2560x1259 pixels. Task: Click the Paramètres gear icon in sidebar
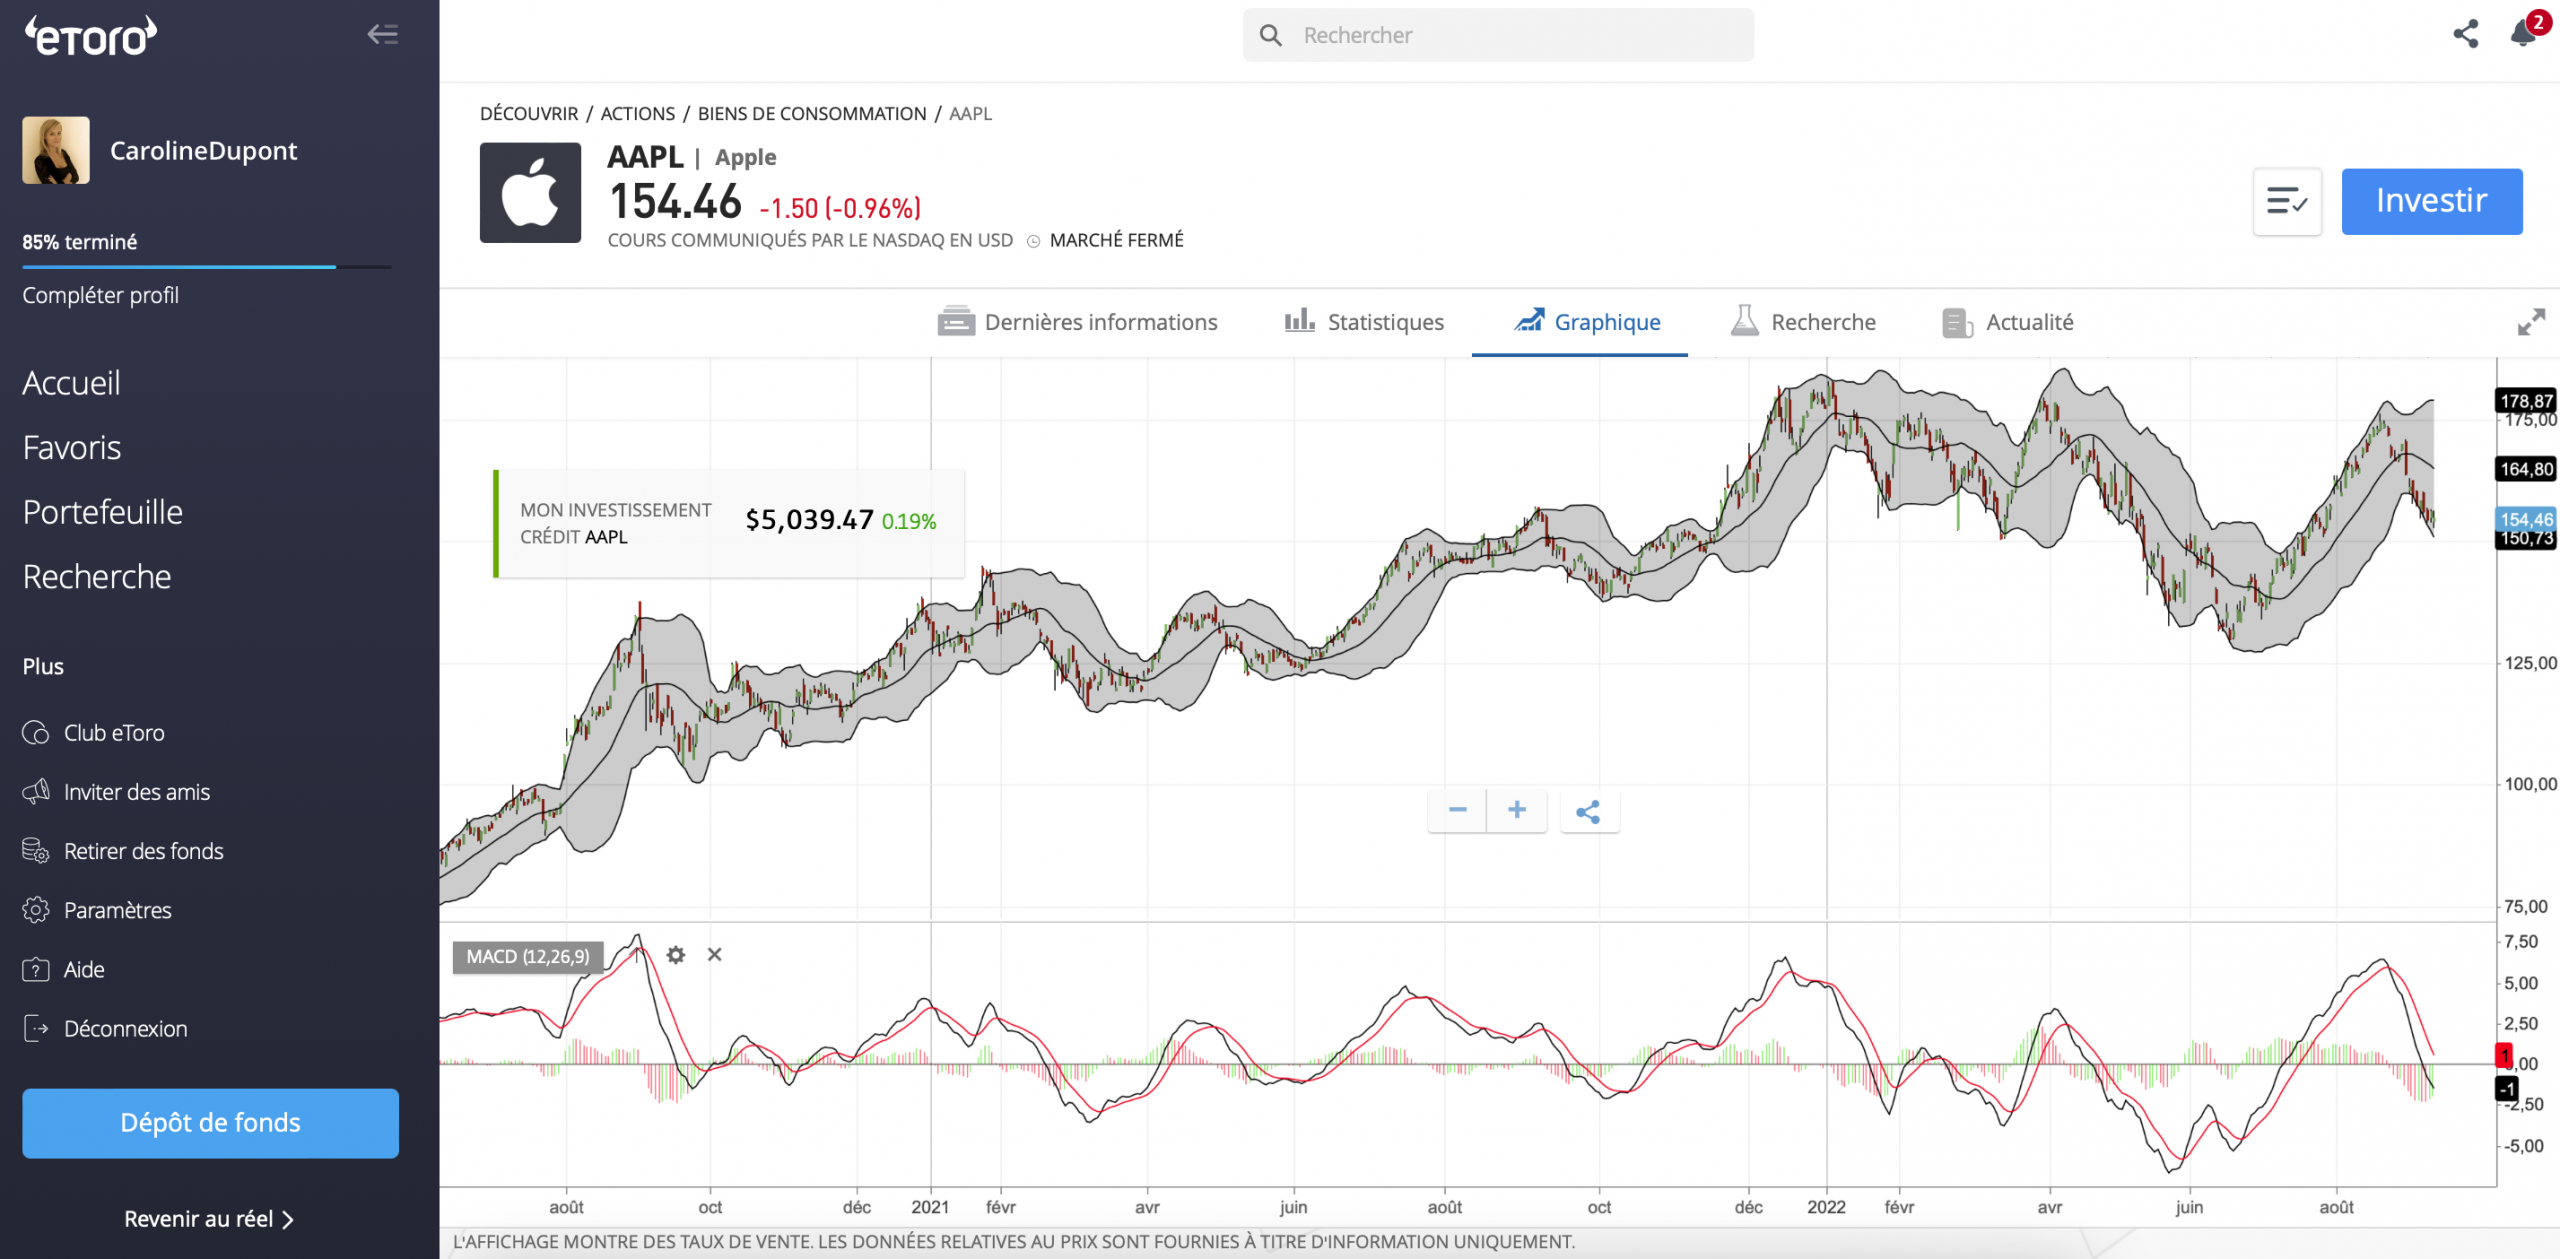pos(36,910)
